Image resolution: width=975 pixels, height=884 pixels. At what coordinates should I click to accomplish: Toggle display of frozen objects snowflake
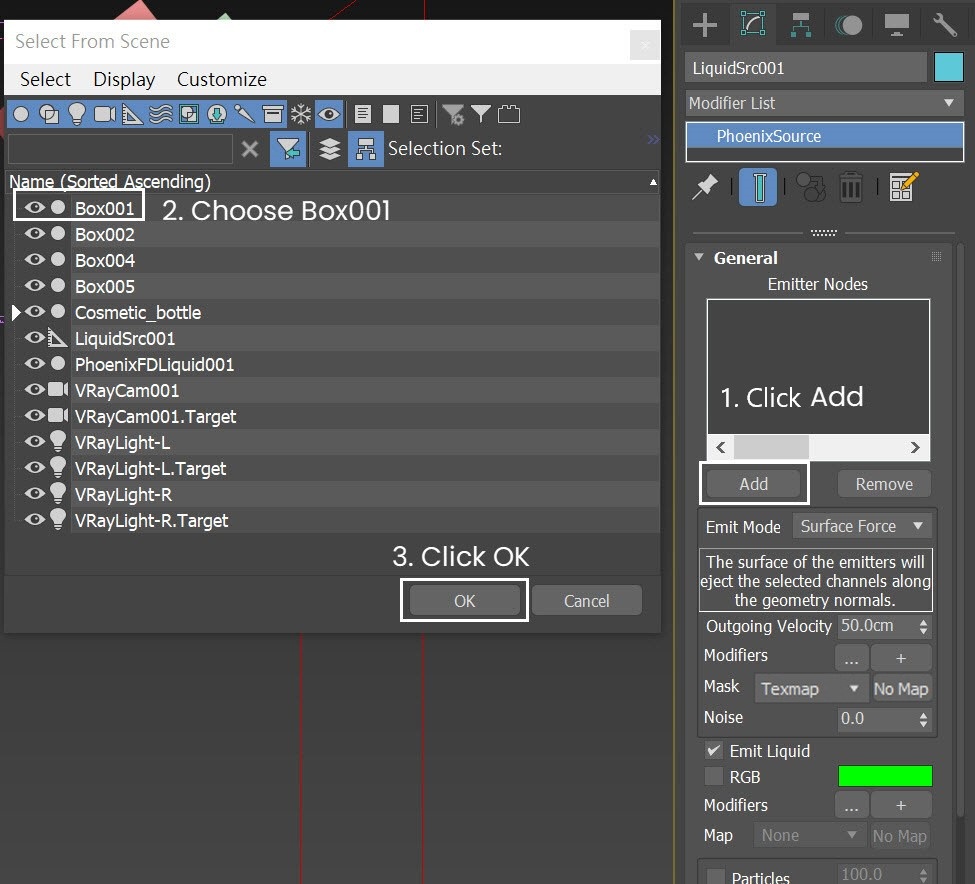coord(301,114)
